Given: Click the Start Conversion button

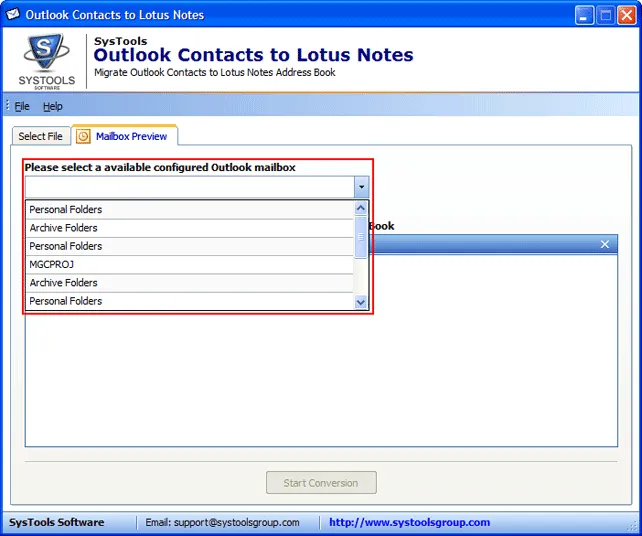Looking at the screenshot, I should pos(321,483).
